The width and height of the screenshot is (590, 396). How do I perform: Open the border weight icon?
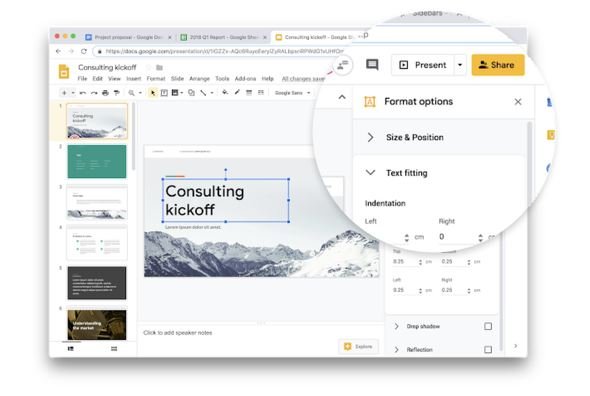click(x=249, y=92)
